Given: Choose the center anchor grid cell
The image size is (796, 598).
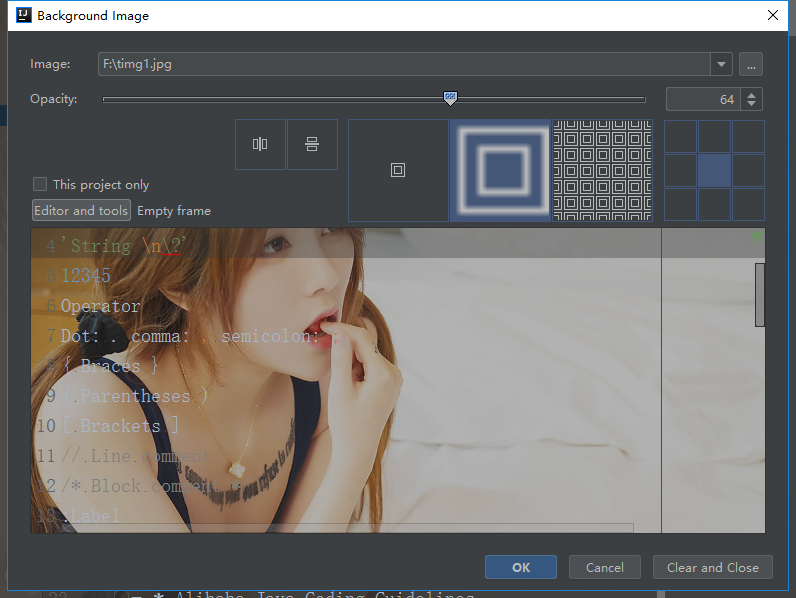Looking at the screenshot, I should tap(714, 171).
